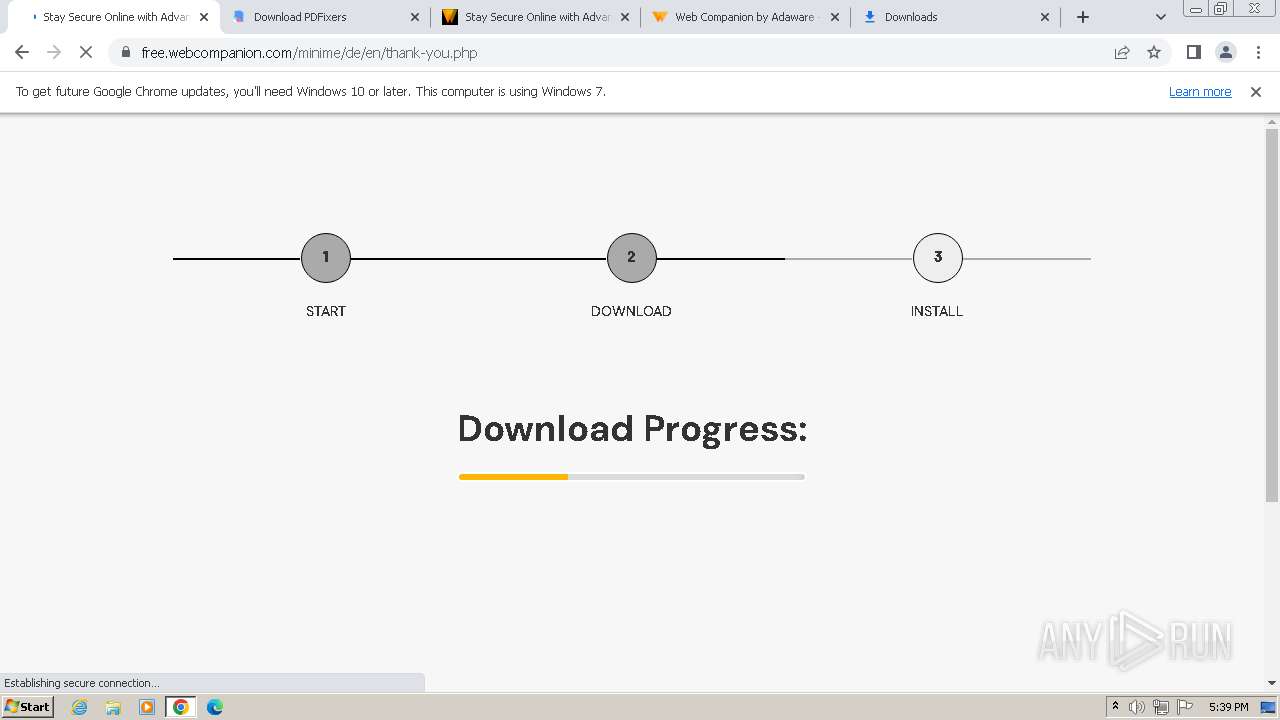Click the forward navigation arrow

tap(54, 52)
